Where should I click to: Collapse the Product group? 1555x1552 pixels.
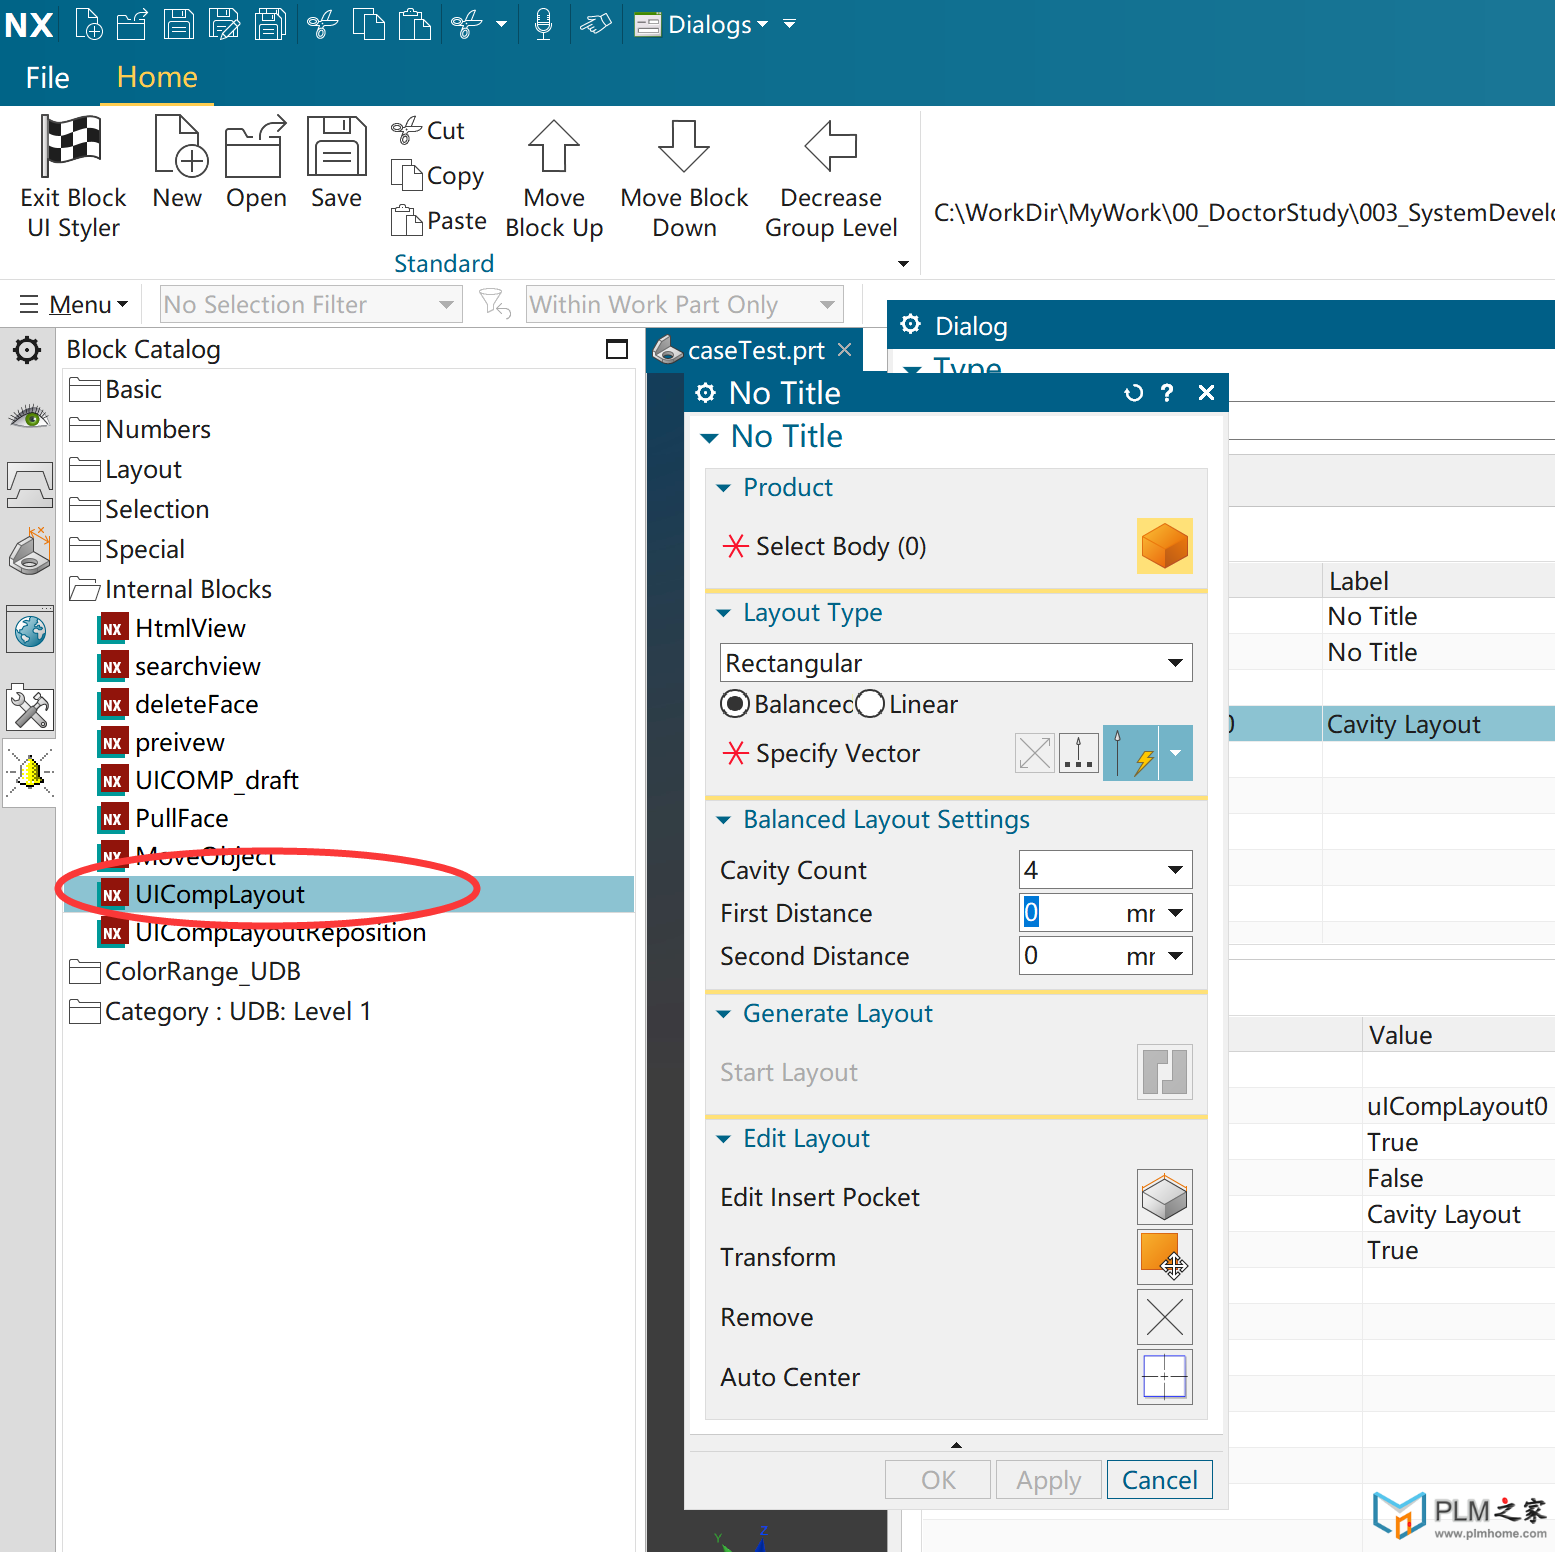[724, 488]
